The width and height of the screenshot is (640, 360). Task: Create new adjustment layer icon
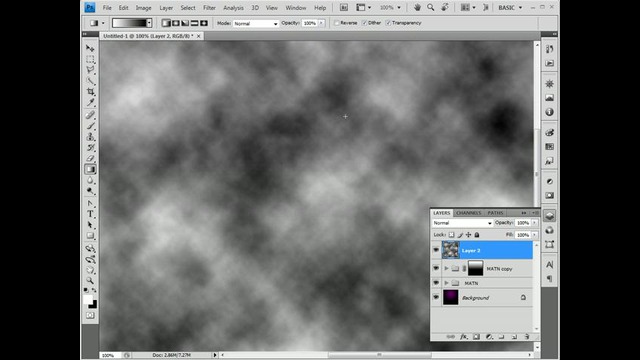(x=489, y=337)
